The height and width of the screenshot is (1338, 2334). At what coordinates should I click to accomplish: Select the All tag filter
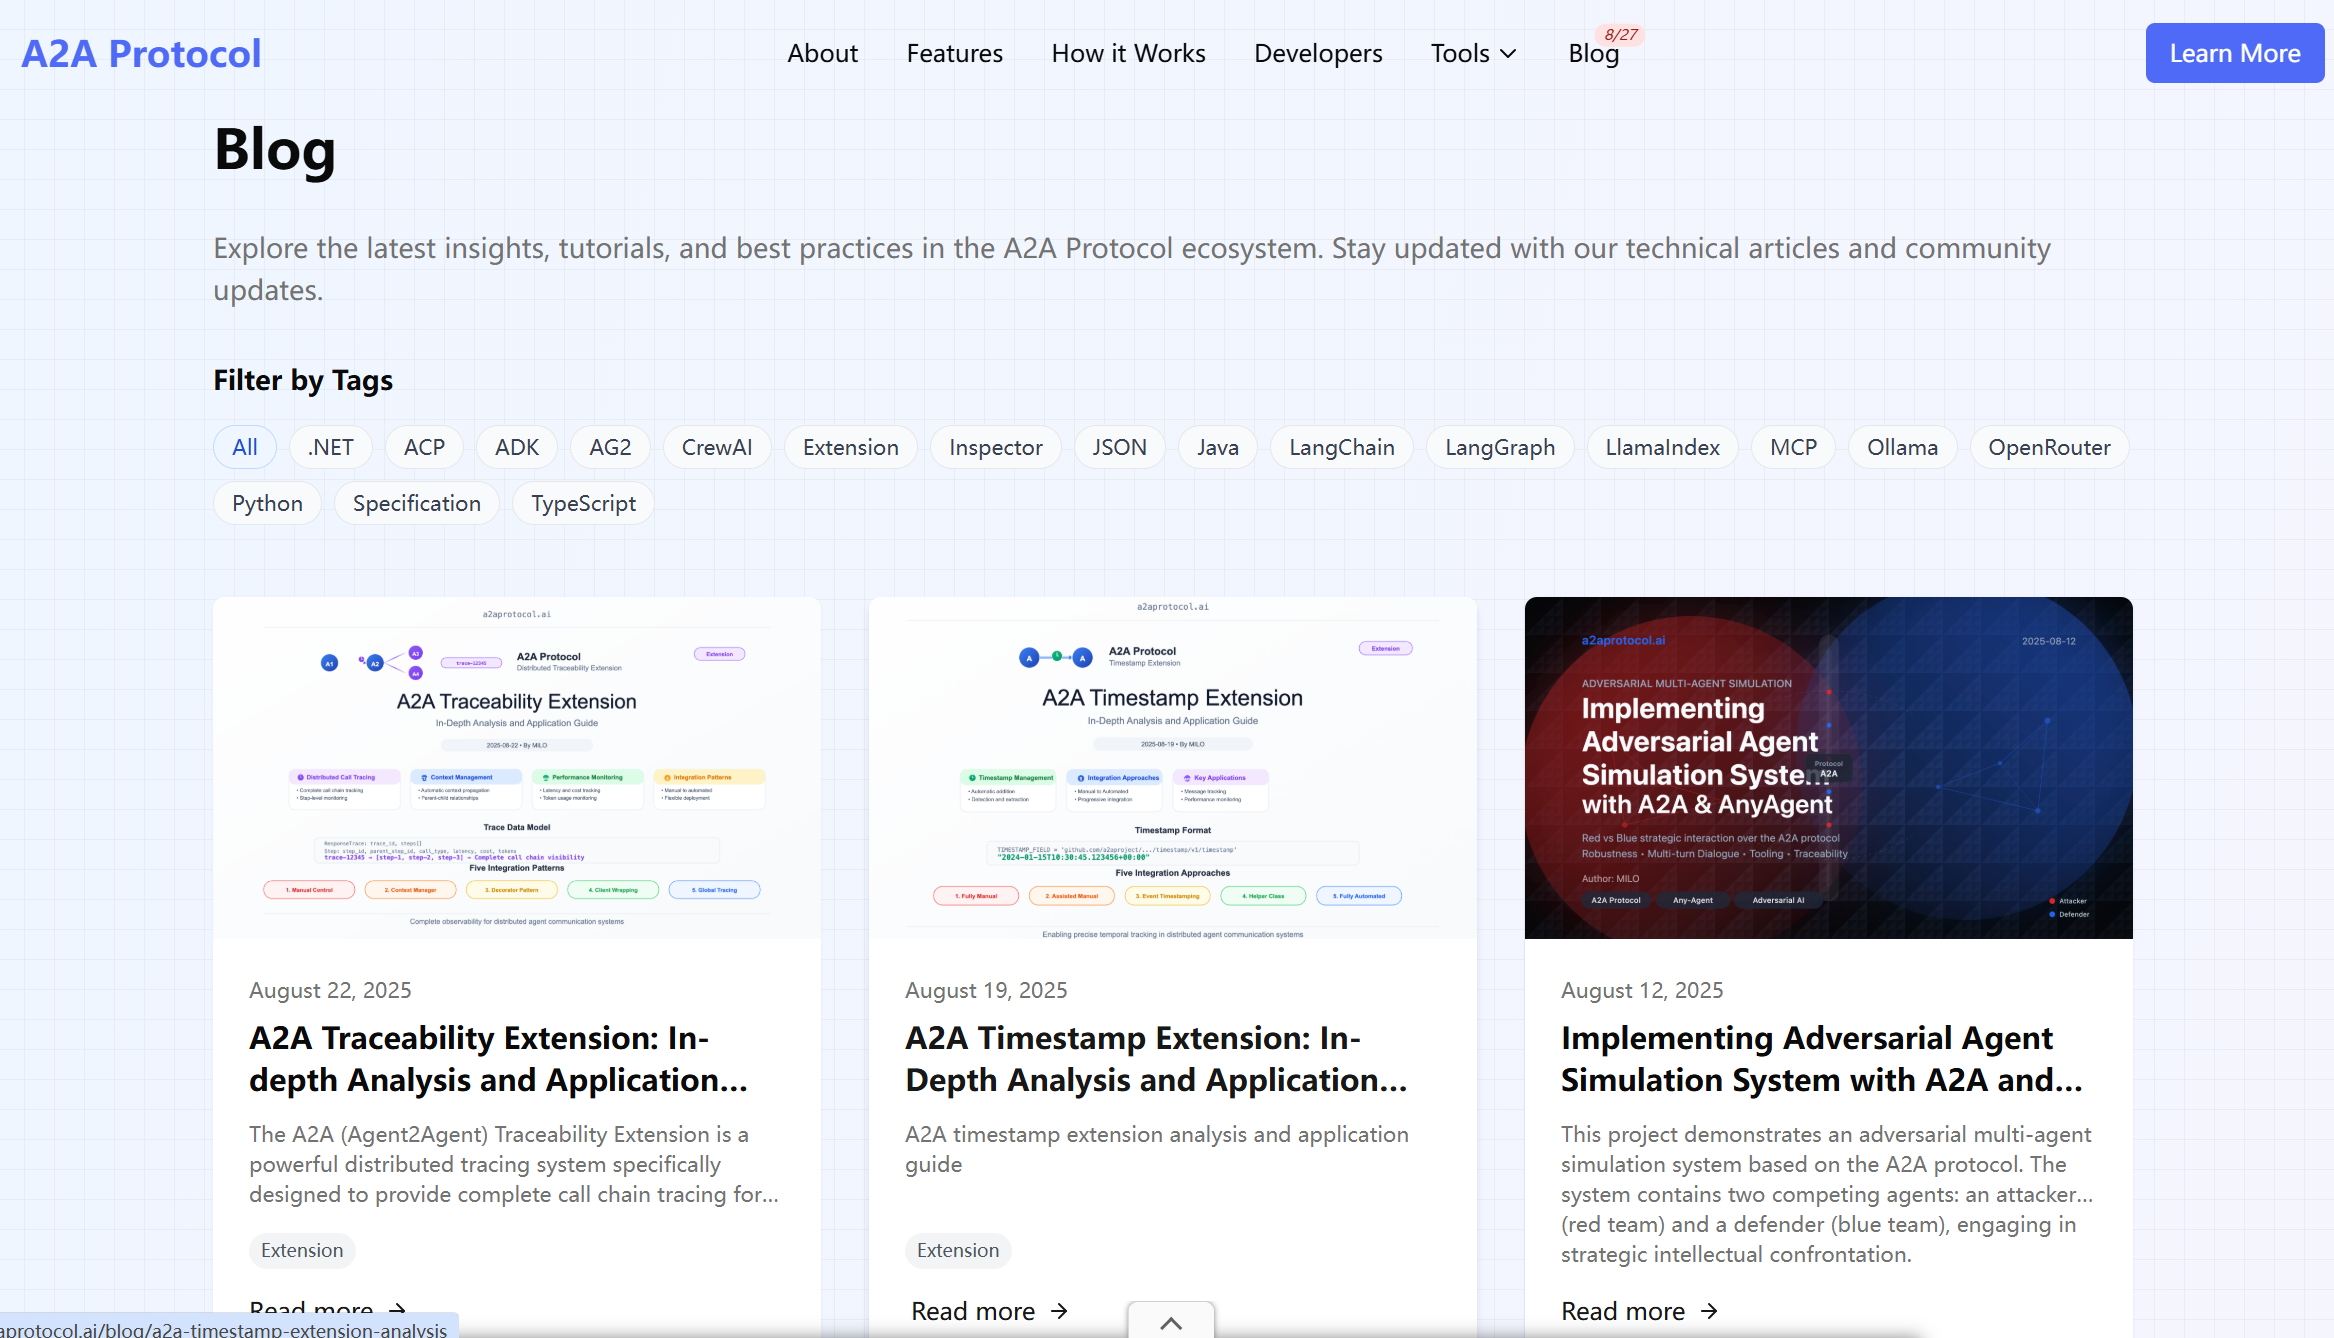pos(245,447)
